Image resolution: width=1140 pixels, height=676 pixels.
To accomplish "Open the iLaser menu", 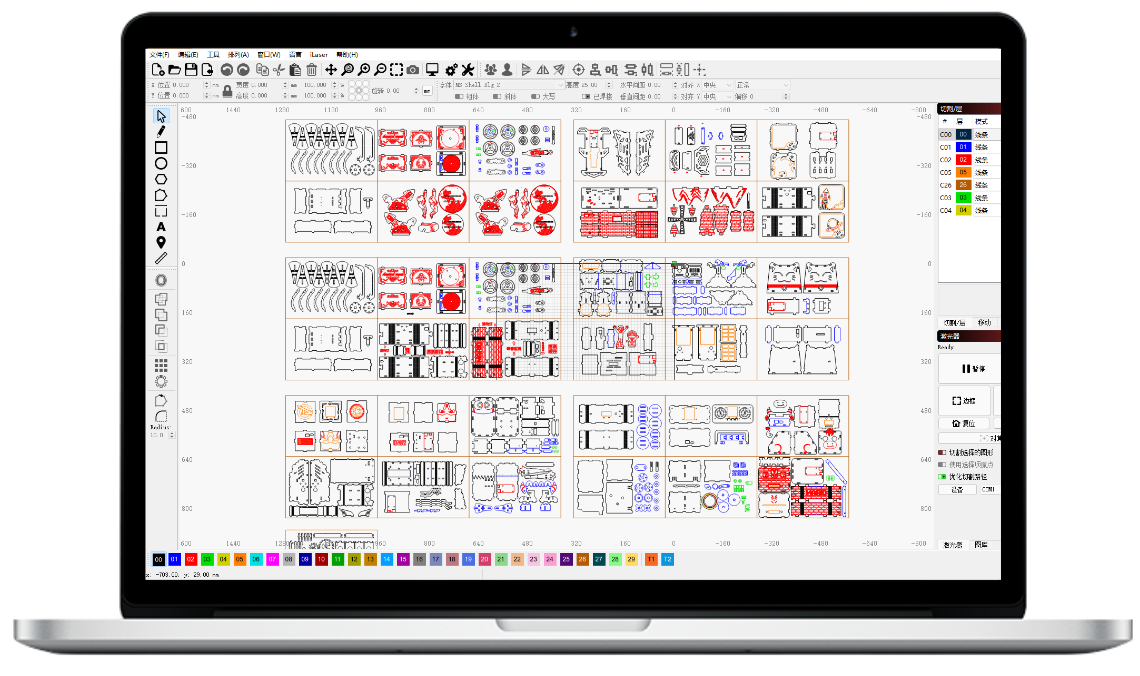I will coord(320,54).
